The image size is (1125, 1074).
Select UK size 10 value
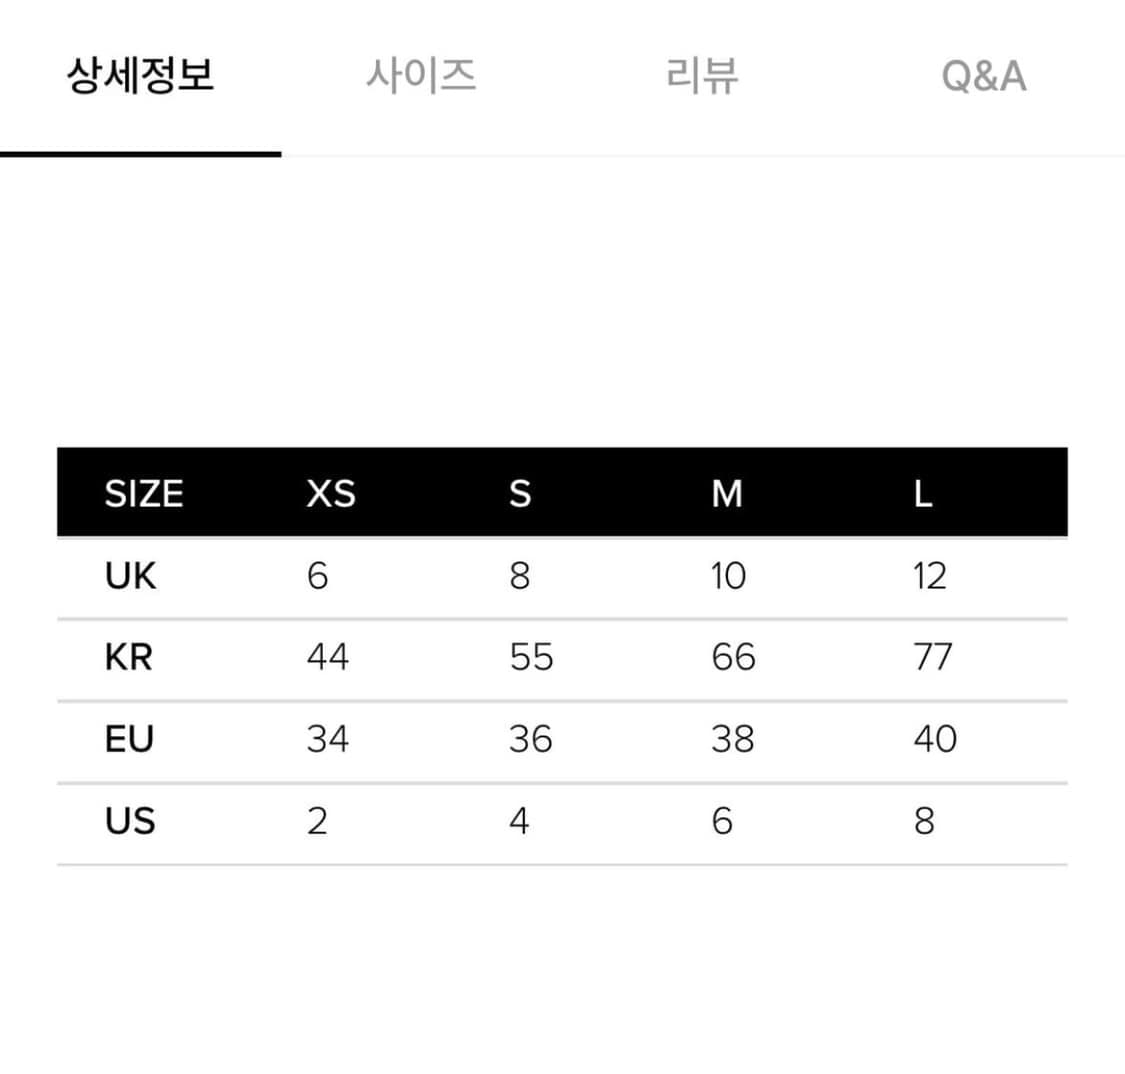730,575
